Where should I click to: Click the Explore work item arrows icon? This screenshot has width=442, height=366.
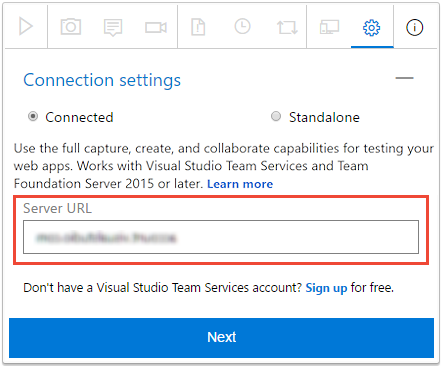point(287,27)
